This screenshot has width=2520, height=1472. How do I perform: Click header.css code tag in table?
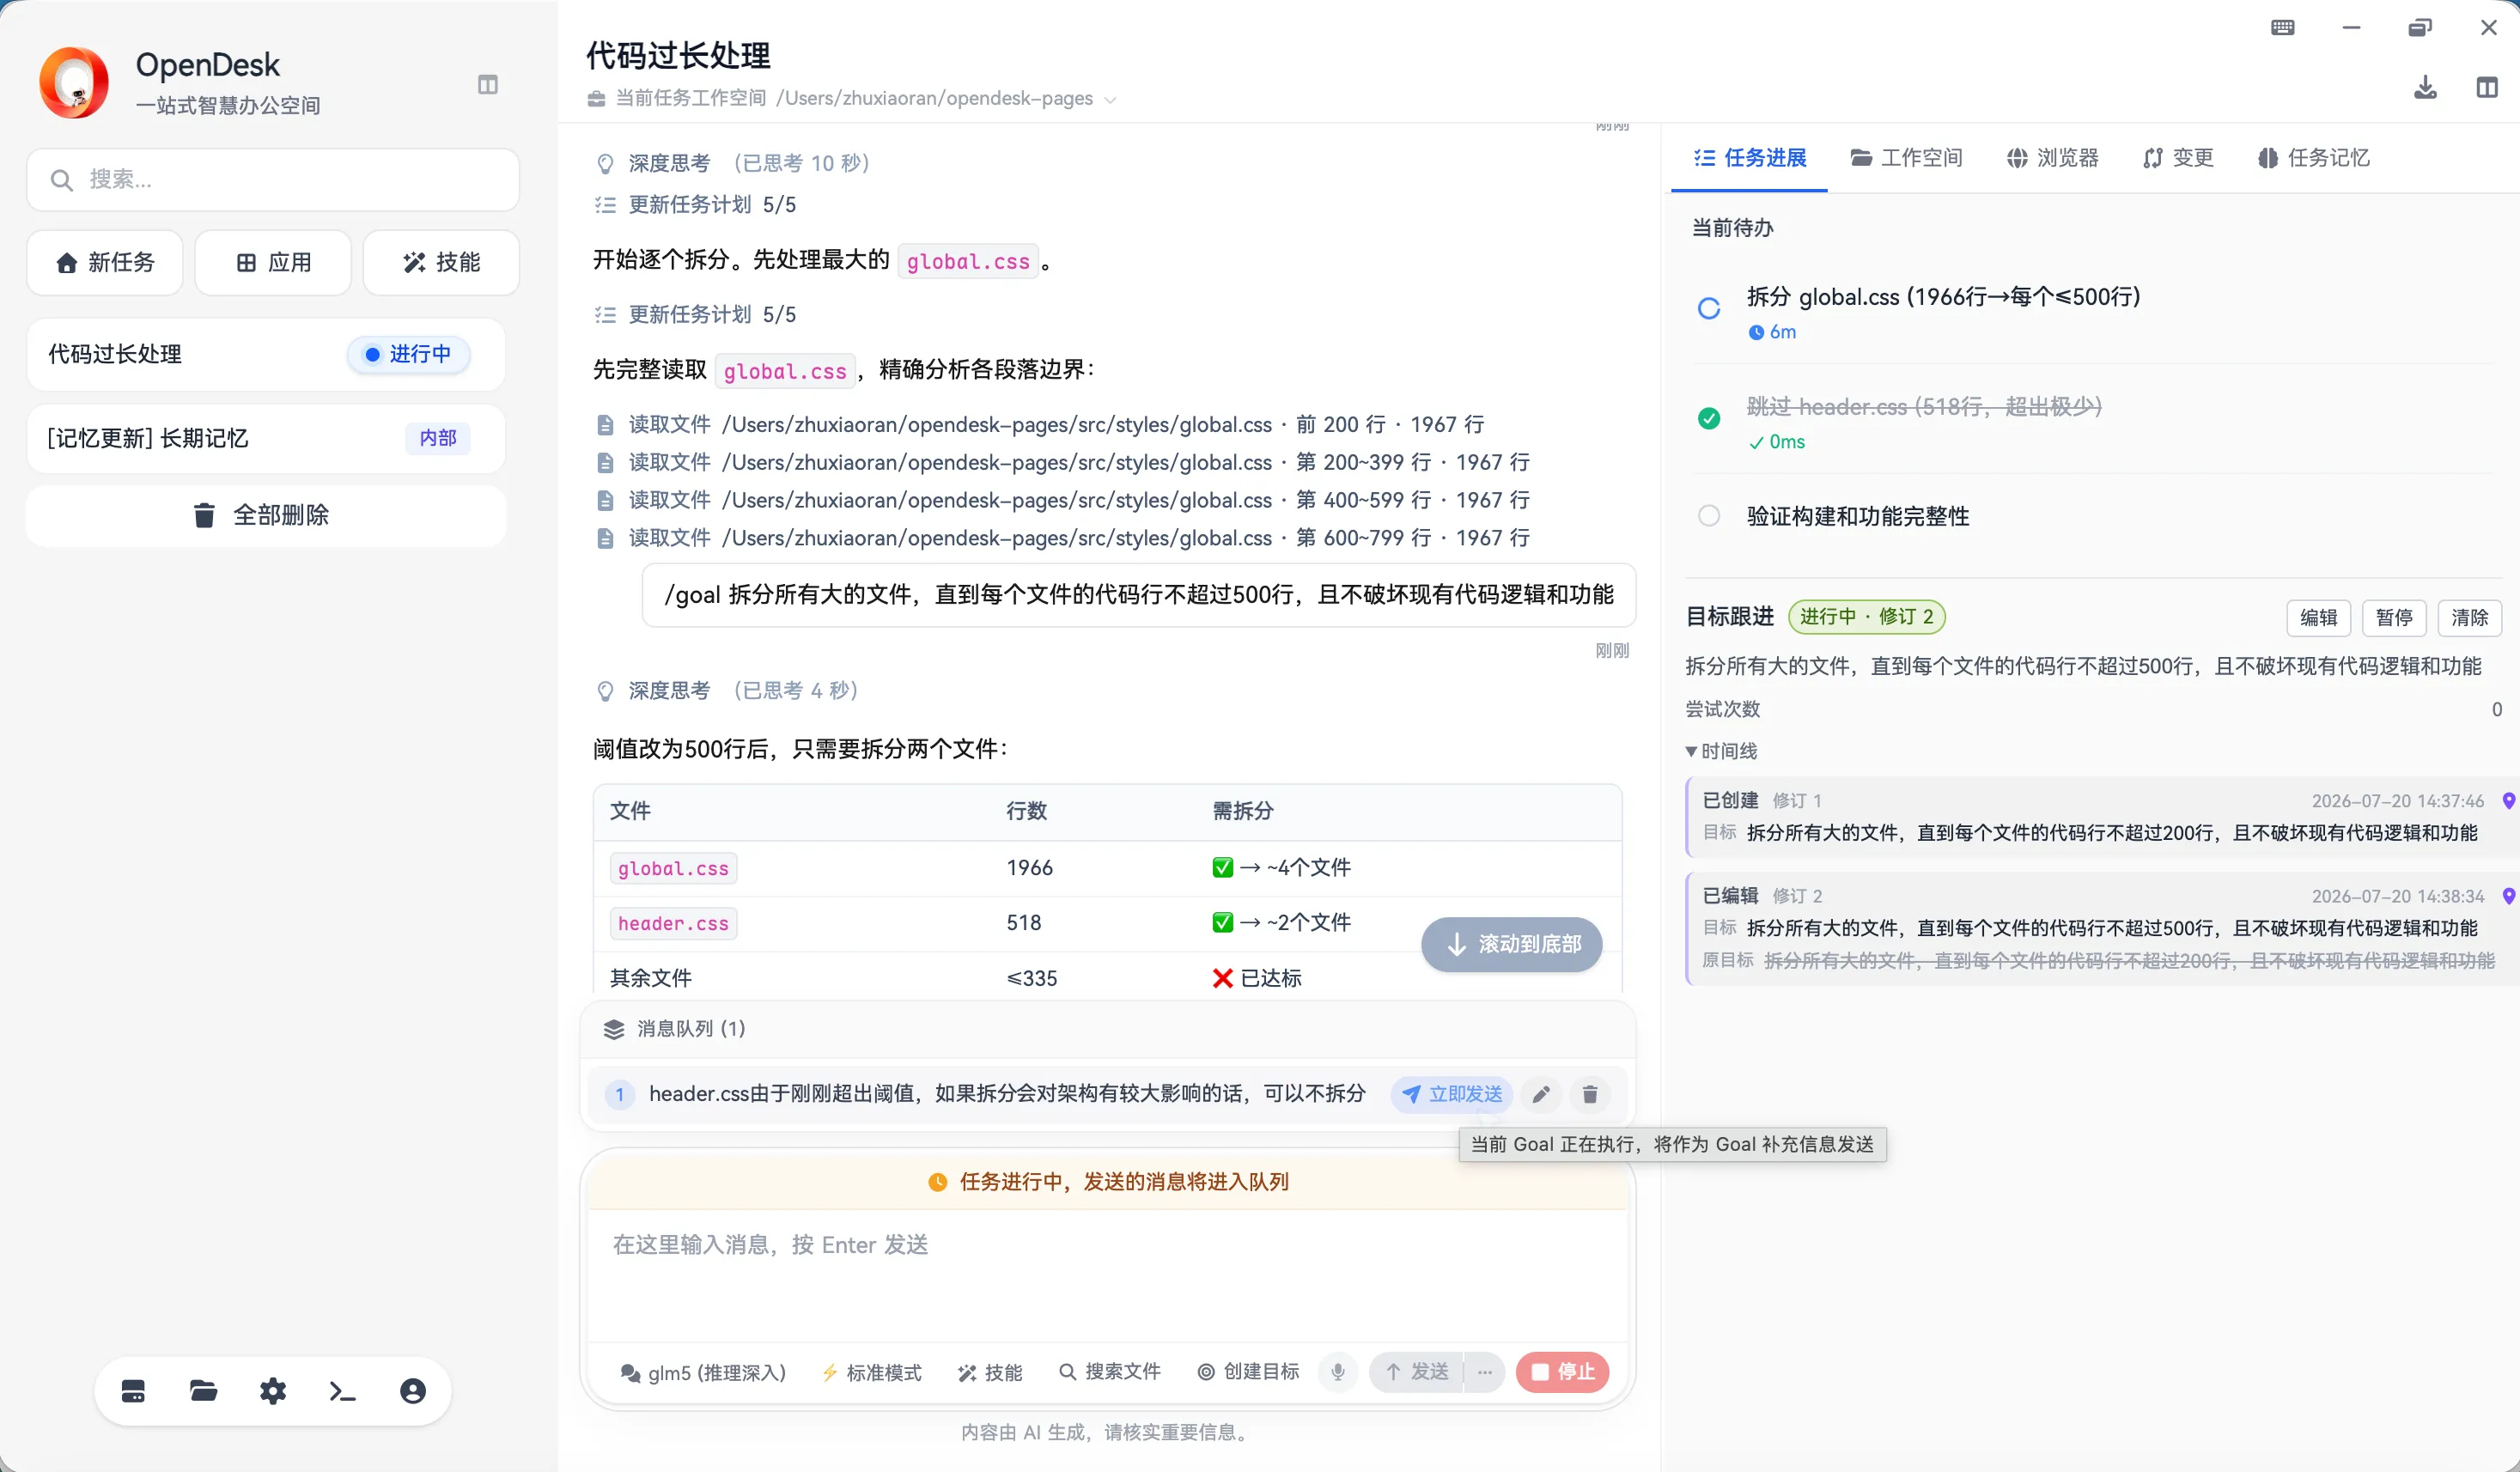673,924
